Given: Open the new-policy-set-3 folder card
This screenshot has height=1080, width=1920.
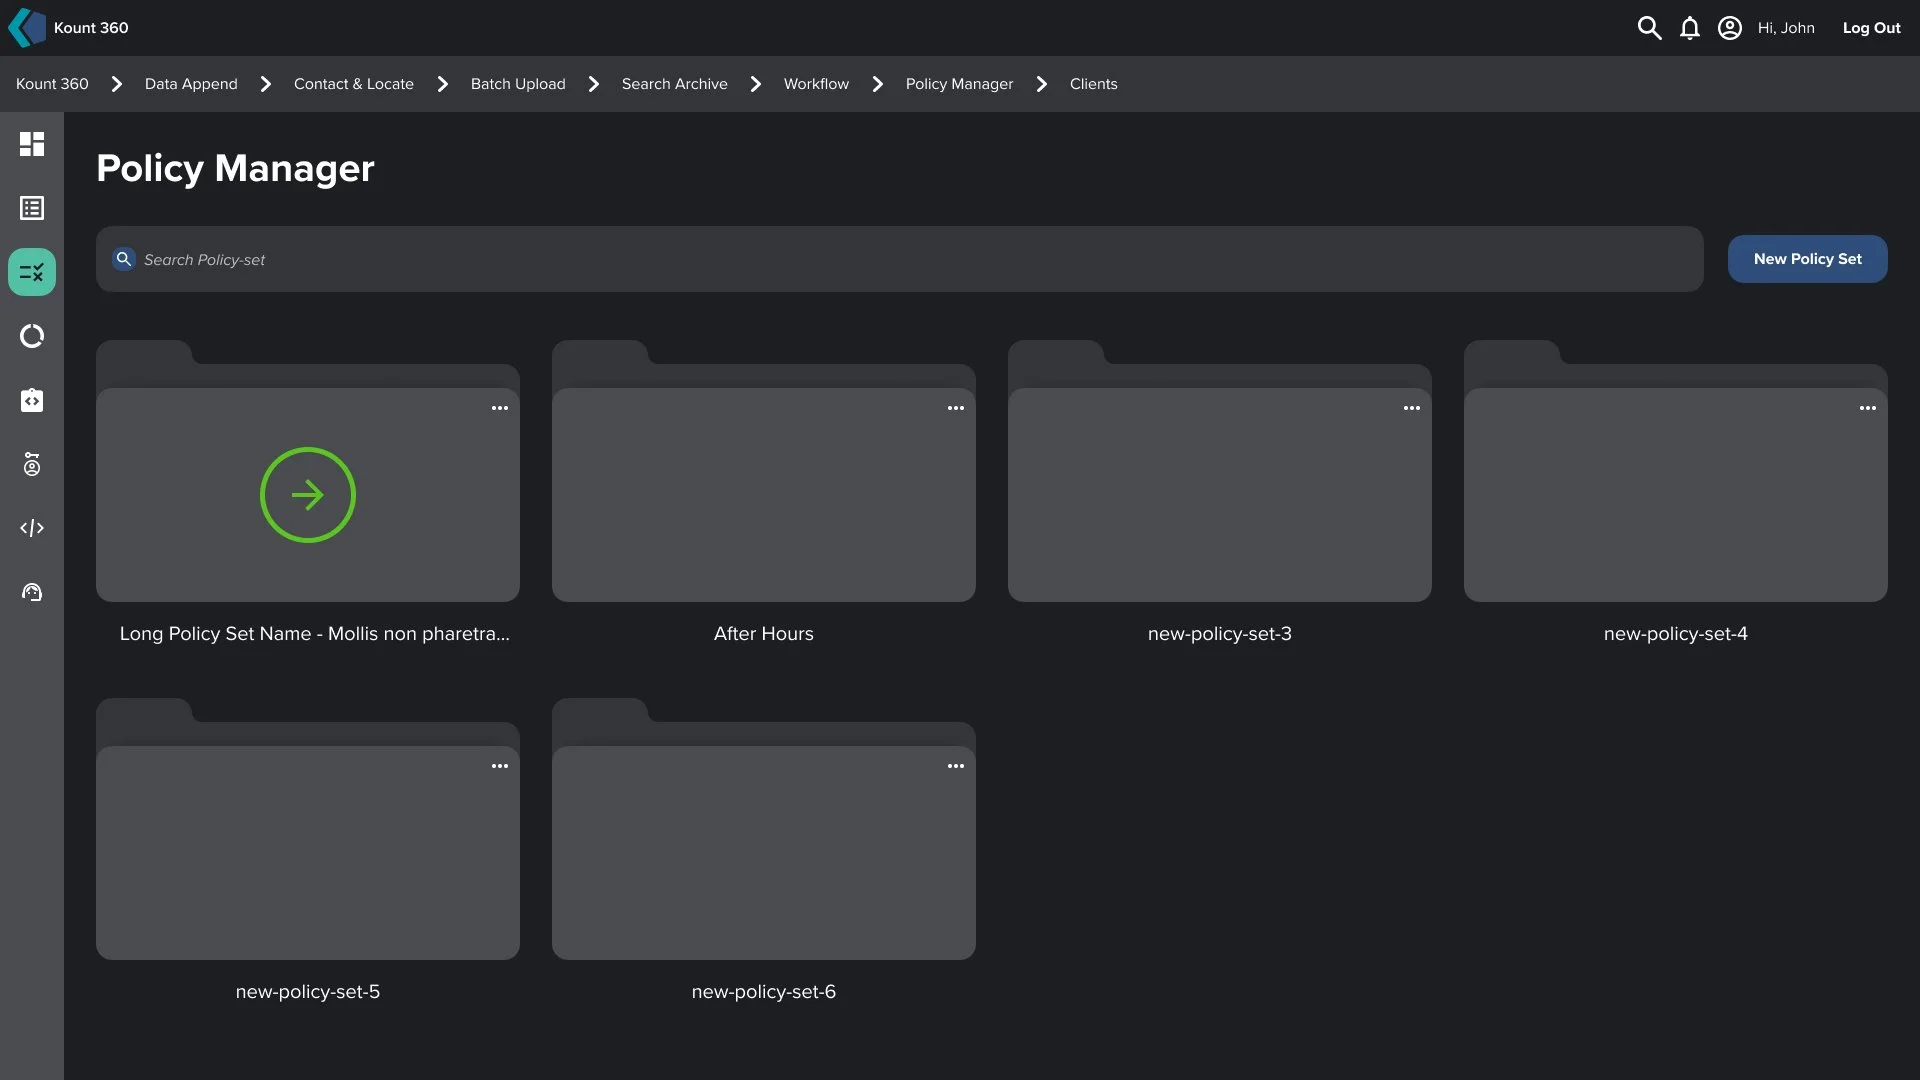Looking at the screenshot, I should click(x=1220, y=471).
